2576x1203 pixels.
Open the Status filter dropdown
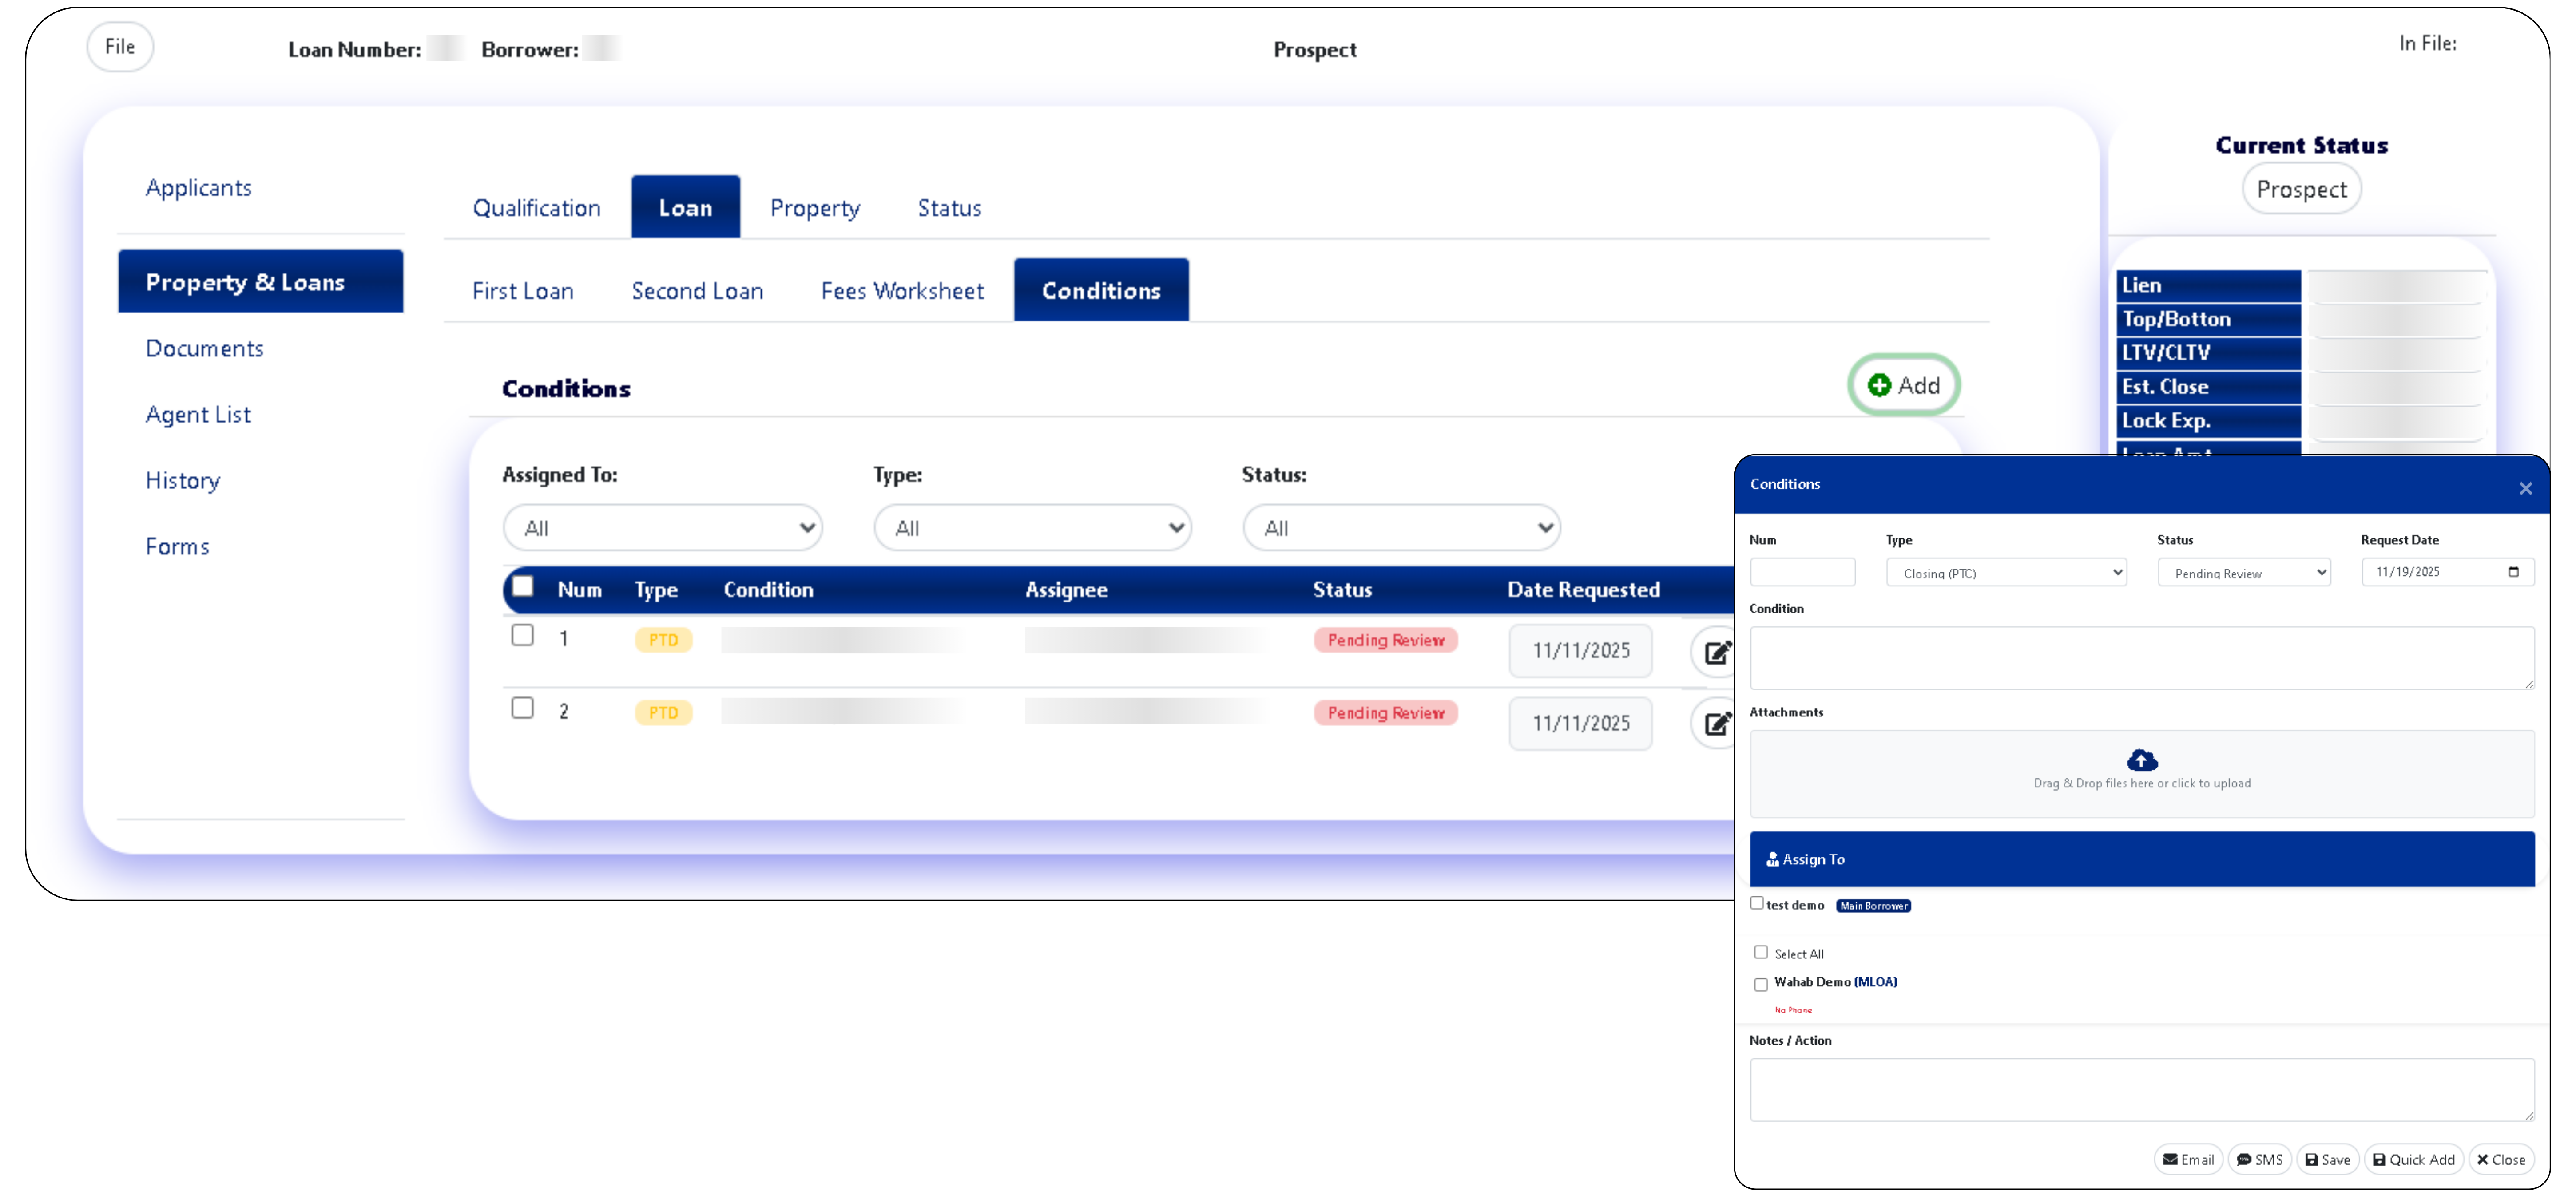(1402, 528)
